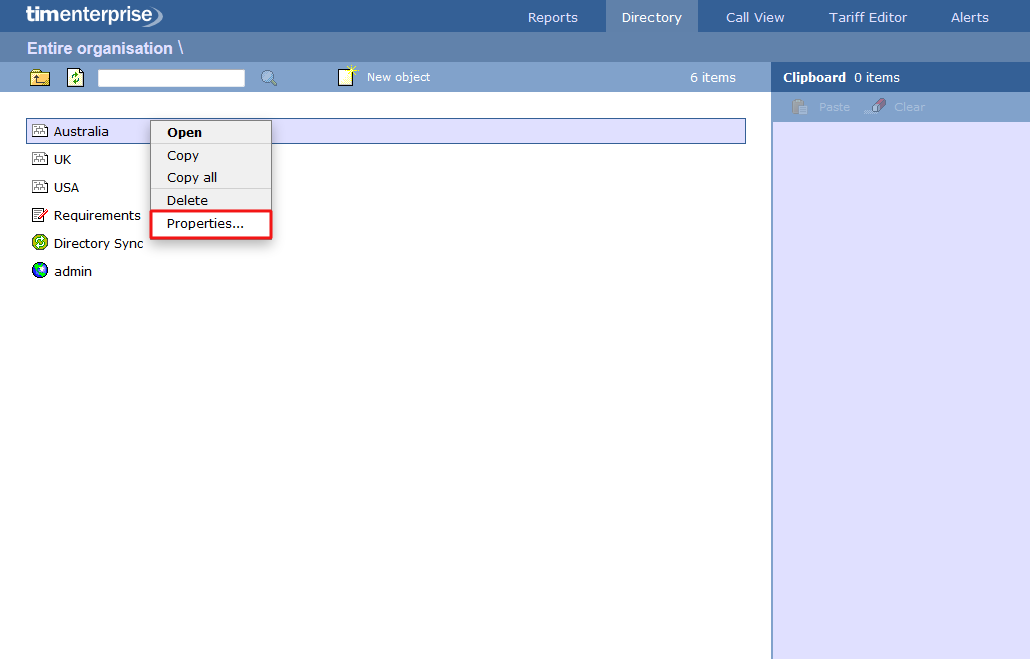The width and height of the screenshot is (1030, 659).
Task: Click the Clear clipboard button
Action: click(897, 107)
